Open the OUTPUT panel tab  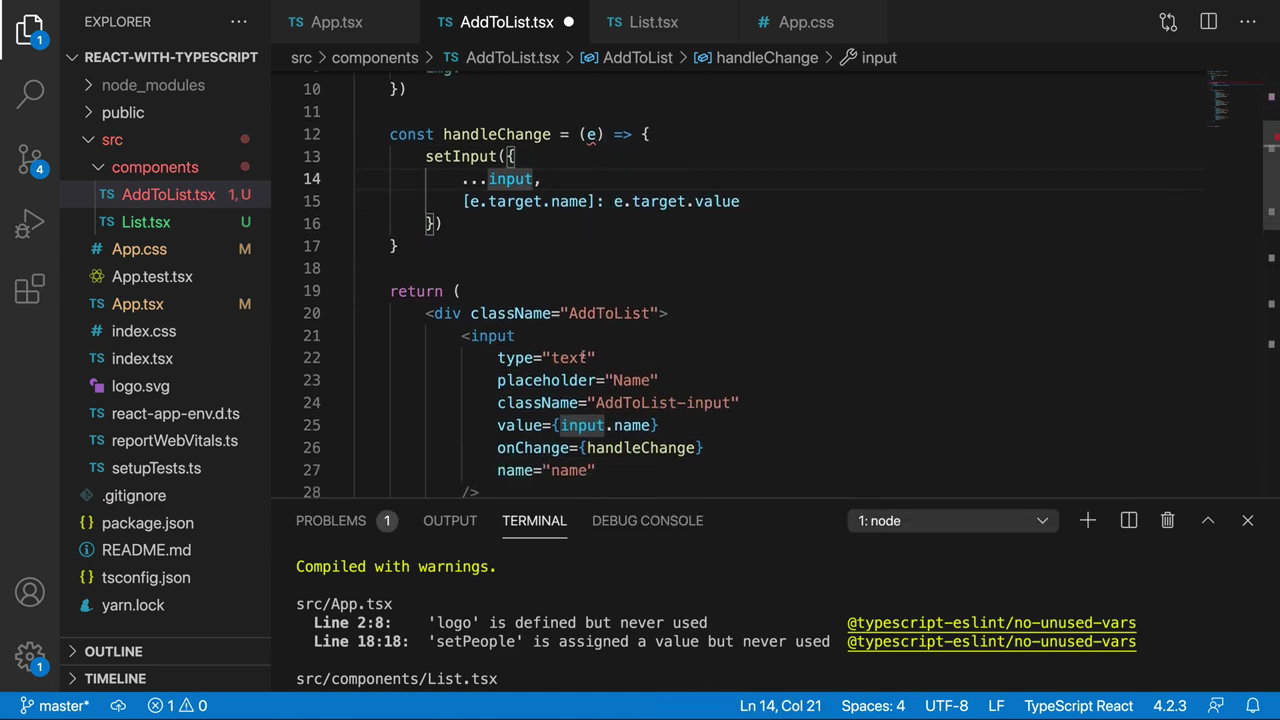[x=450, y=520]
